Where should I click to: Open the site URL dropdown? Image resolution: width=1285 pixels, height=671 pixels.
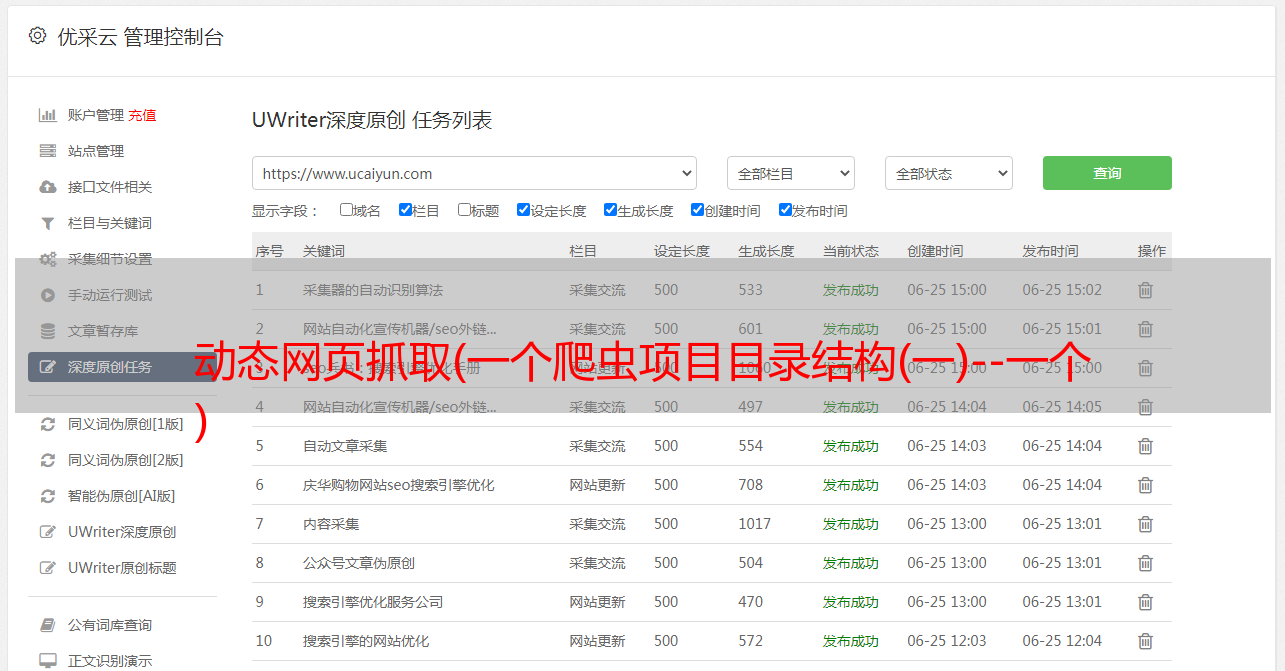coord(474,173)
